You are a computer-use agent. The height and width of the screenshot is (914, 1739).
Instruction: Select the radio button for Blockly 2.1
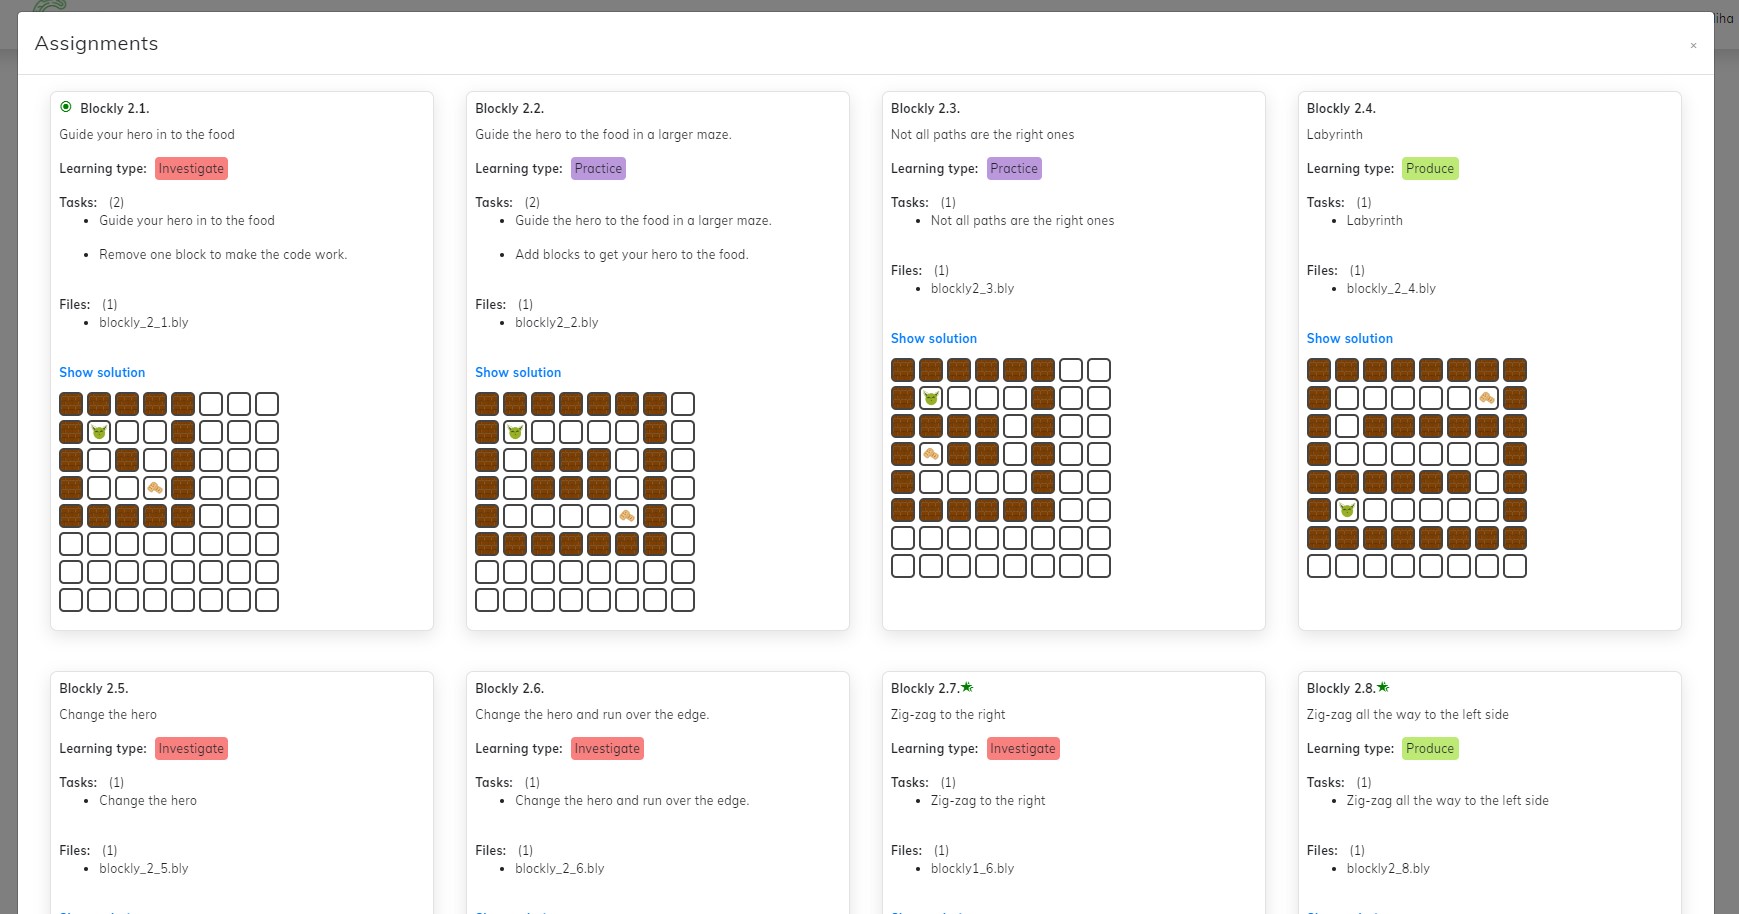[x=66, y=104]
